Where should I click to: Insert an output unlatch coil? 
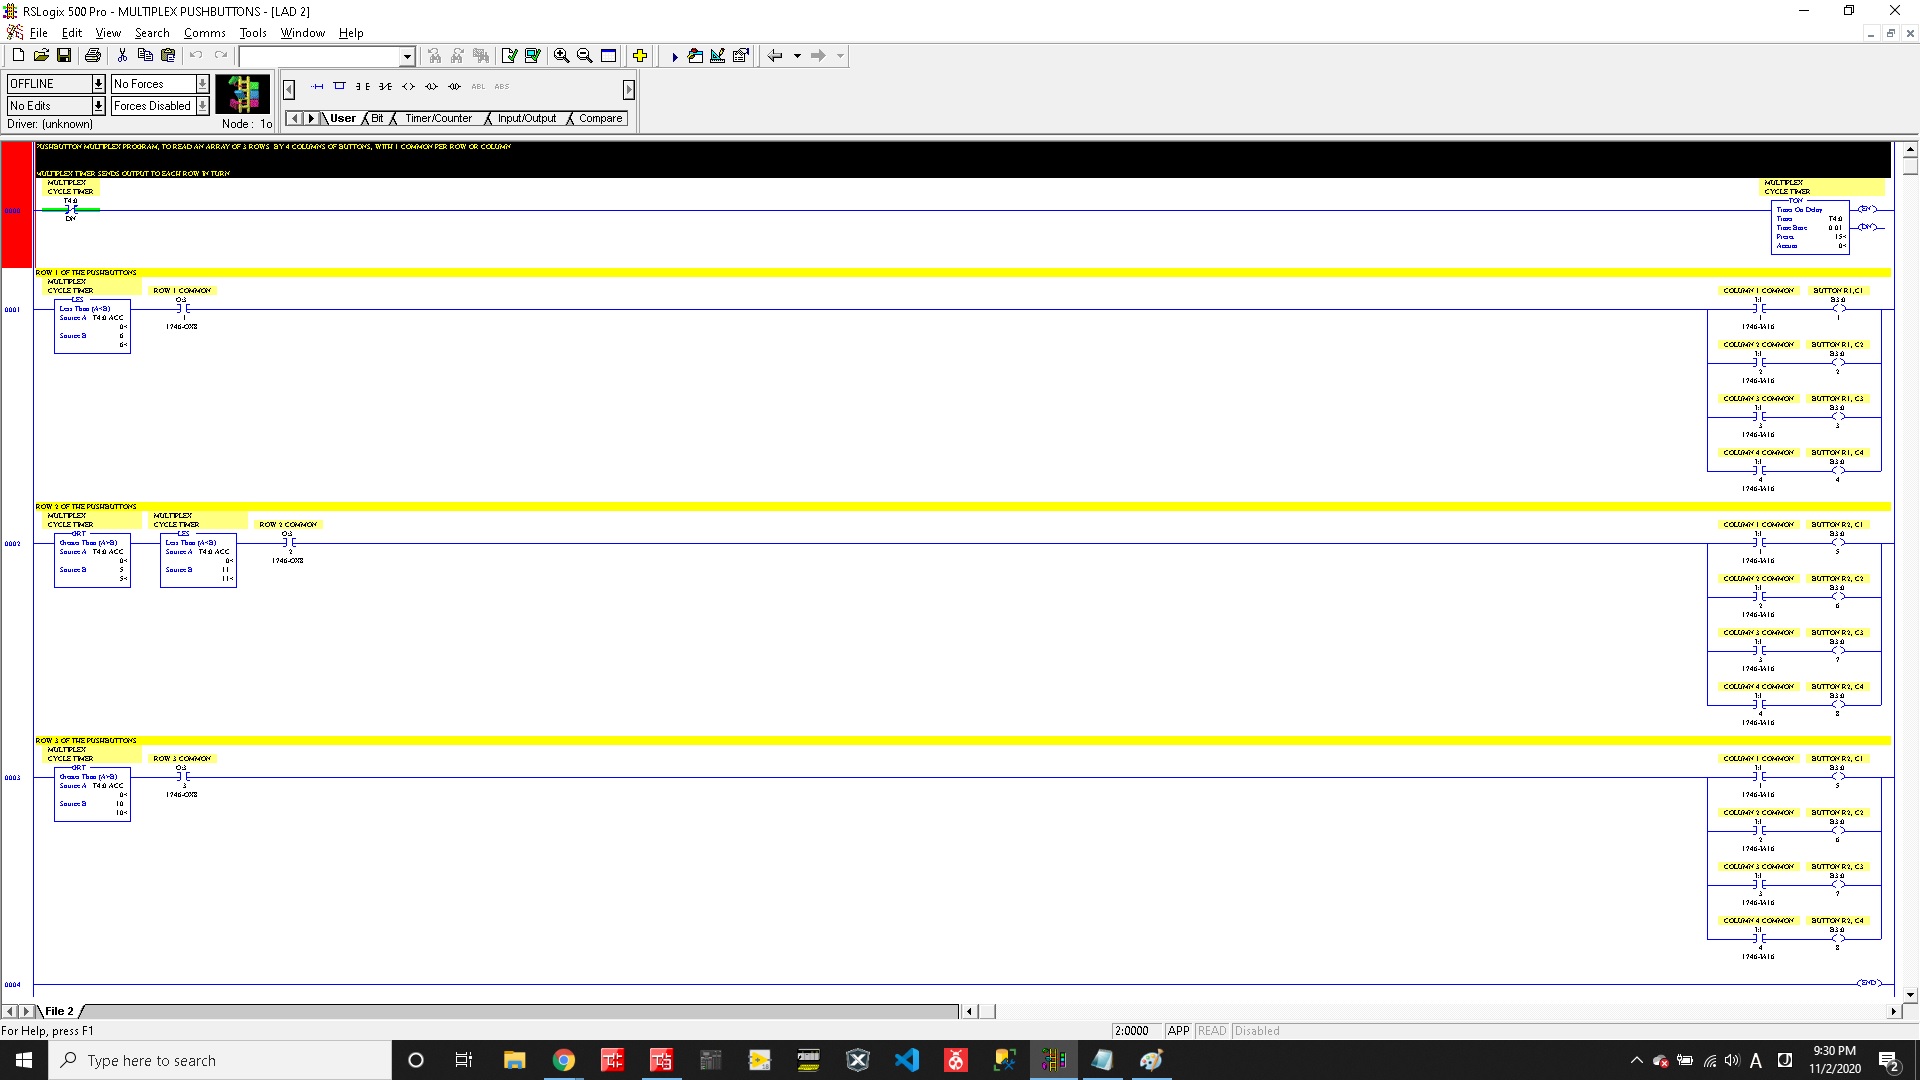(454, 87)
